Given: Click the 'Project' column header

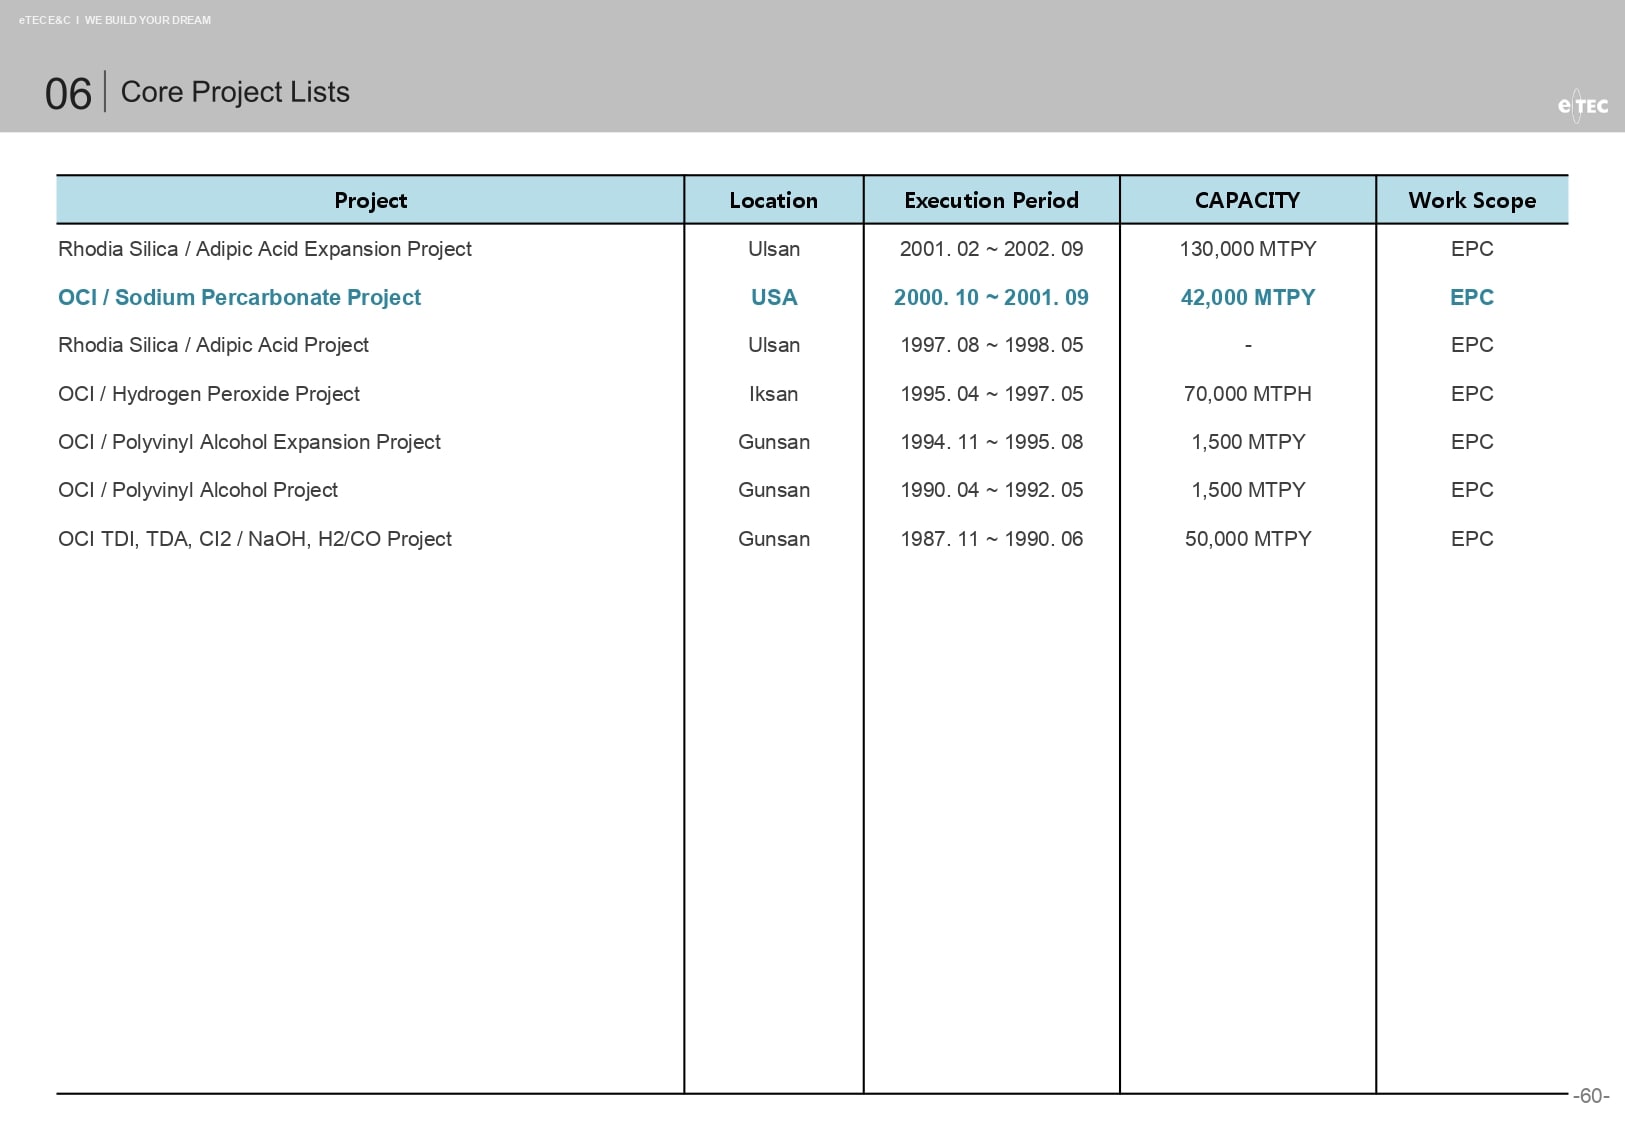Looking at the screenshot, I should (x=370, y=200).
